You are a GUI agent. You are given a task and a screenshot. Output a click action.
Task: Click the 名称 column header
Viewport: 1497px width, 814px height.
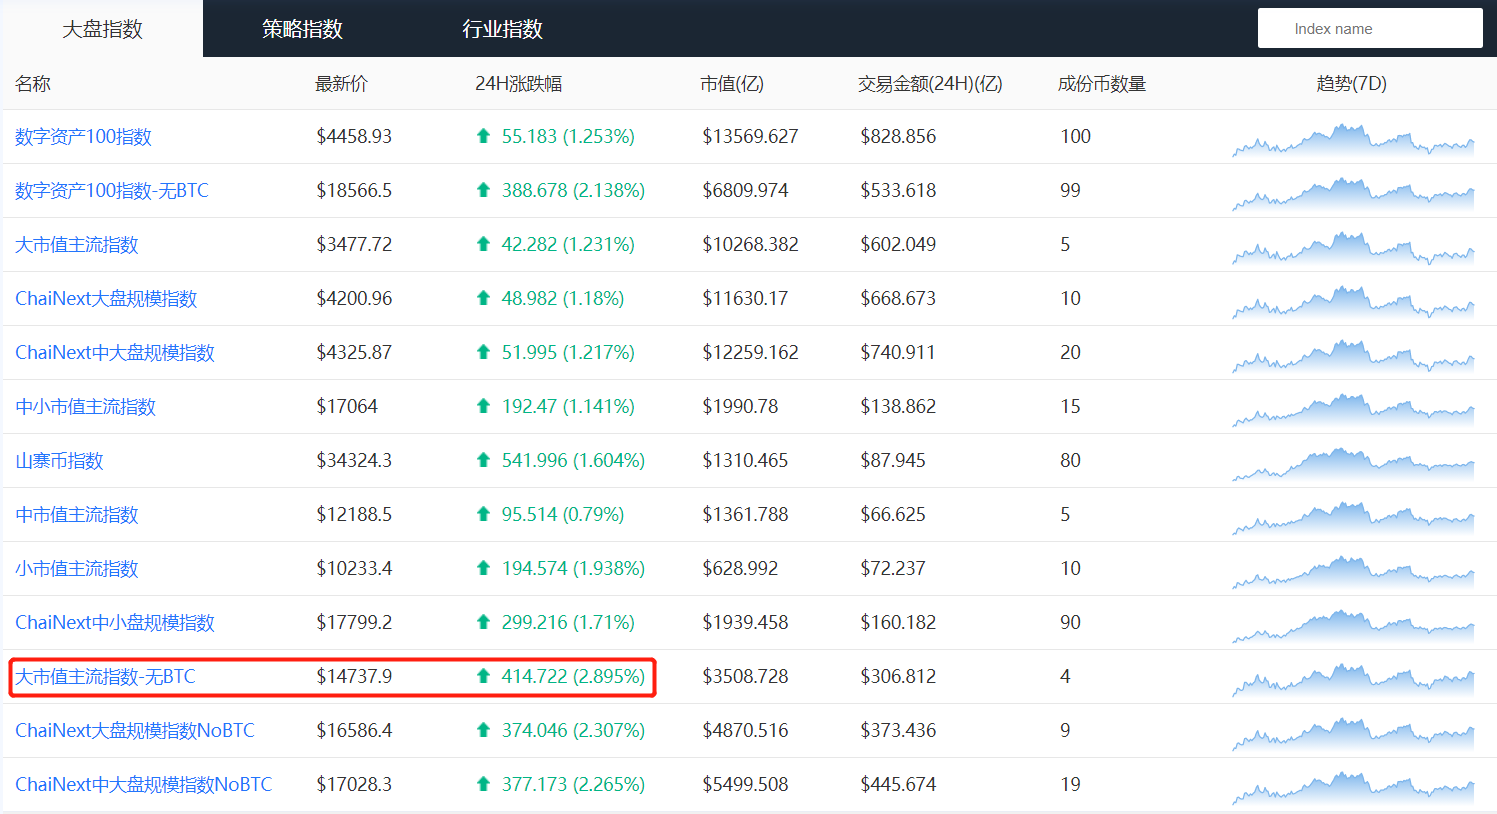[x=33, y=84]
